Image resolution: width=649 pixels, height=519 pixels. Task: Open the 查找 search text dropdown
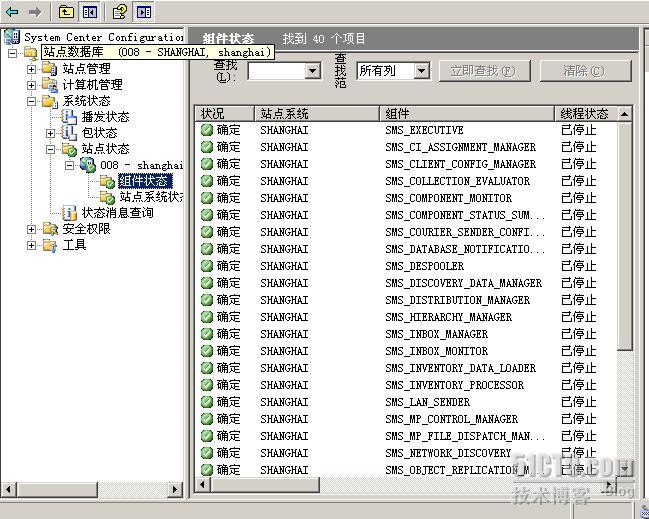tap(313, 71)
